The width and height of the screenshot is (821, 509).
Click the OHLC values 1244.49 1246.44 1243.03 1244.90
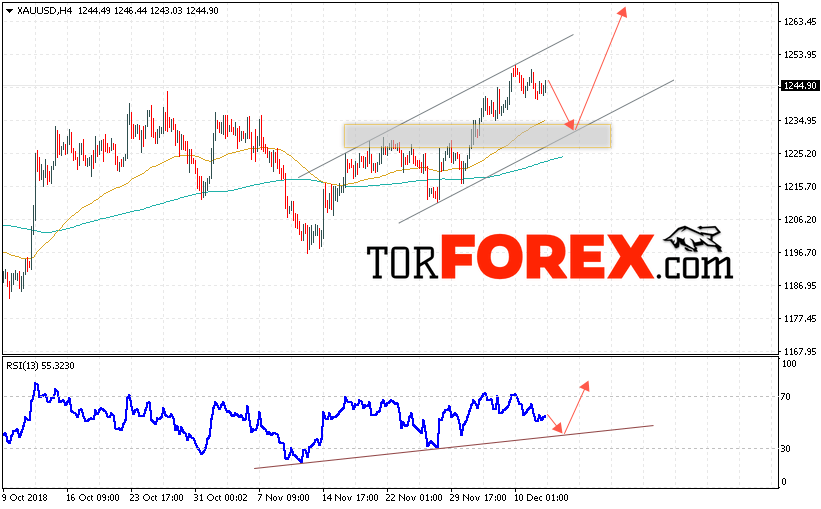click(x=148, y=10)
